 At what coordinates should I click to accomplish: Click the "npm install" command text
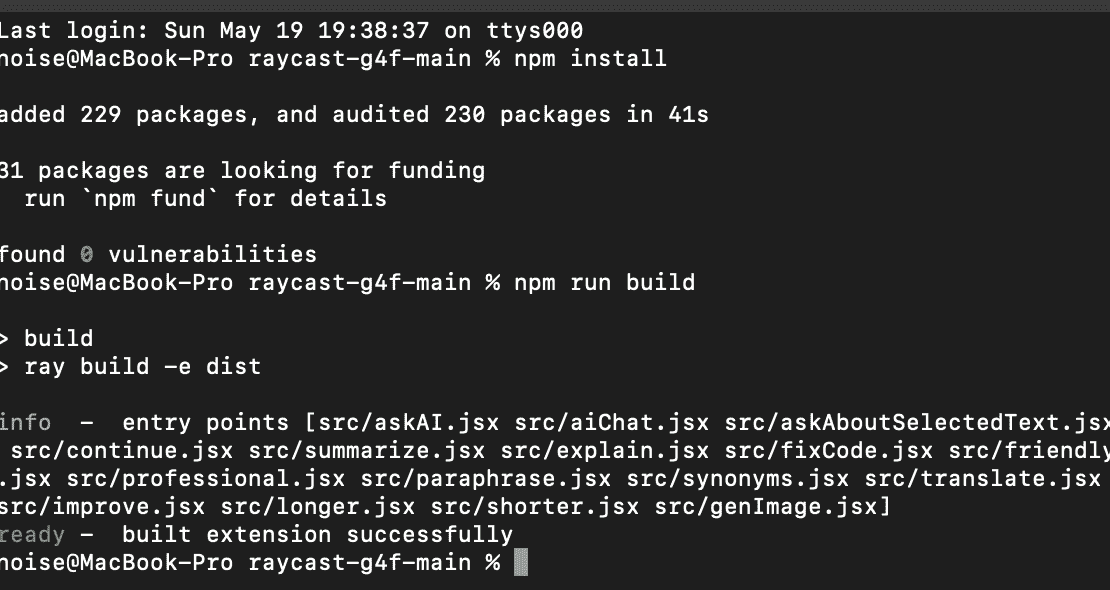pyautogui.click(x=590, y=59)
